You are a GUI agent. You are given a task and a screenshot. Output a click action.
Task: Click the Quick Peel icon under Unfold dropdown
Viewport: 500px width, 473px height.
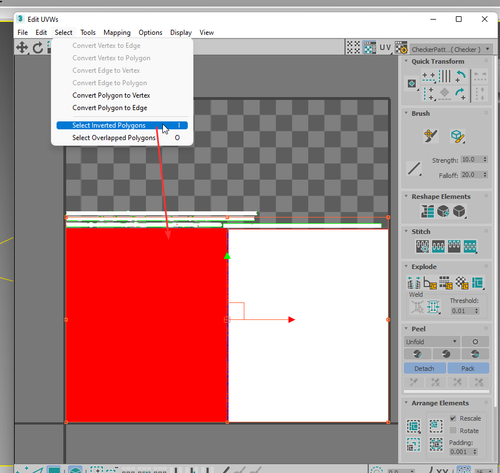coord(417,354)
